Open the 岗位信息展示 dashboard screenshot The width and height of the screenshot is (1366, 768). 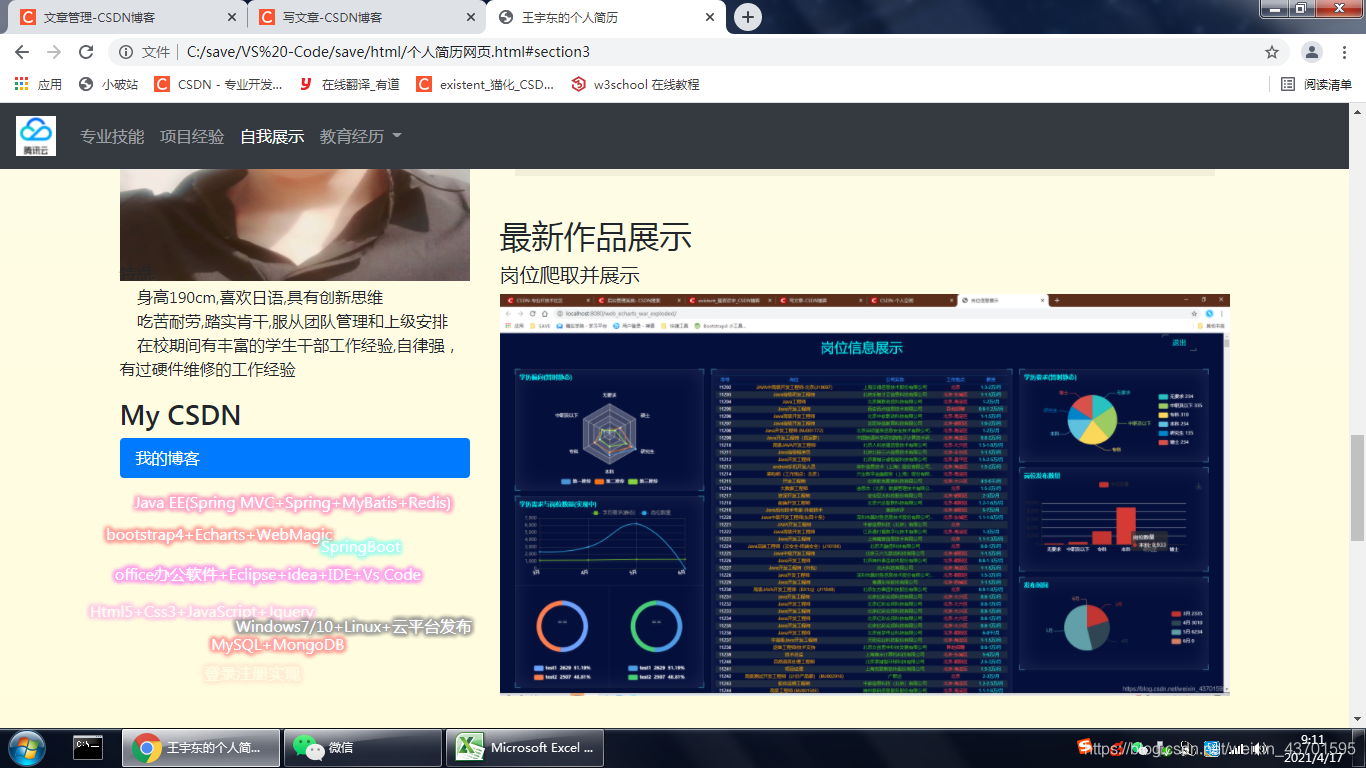[x=865, y=494]
